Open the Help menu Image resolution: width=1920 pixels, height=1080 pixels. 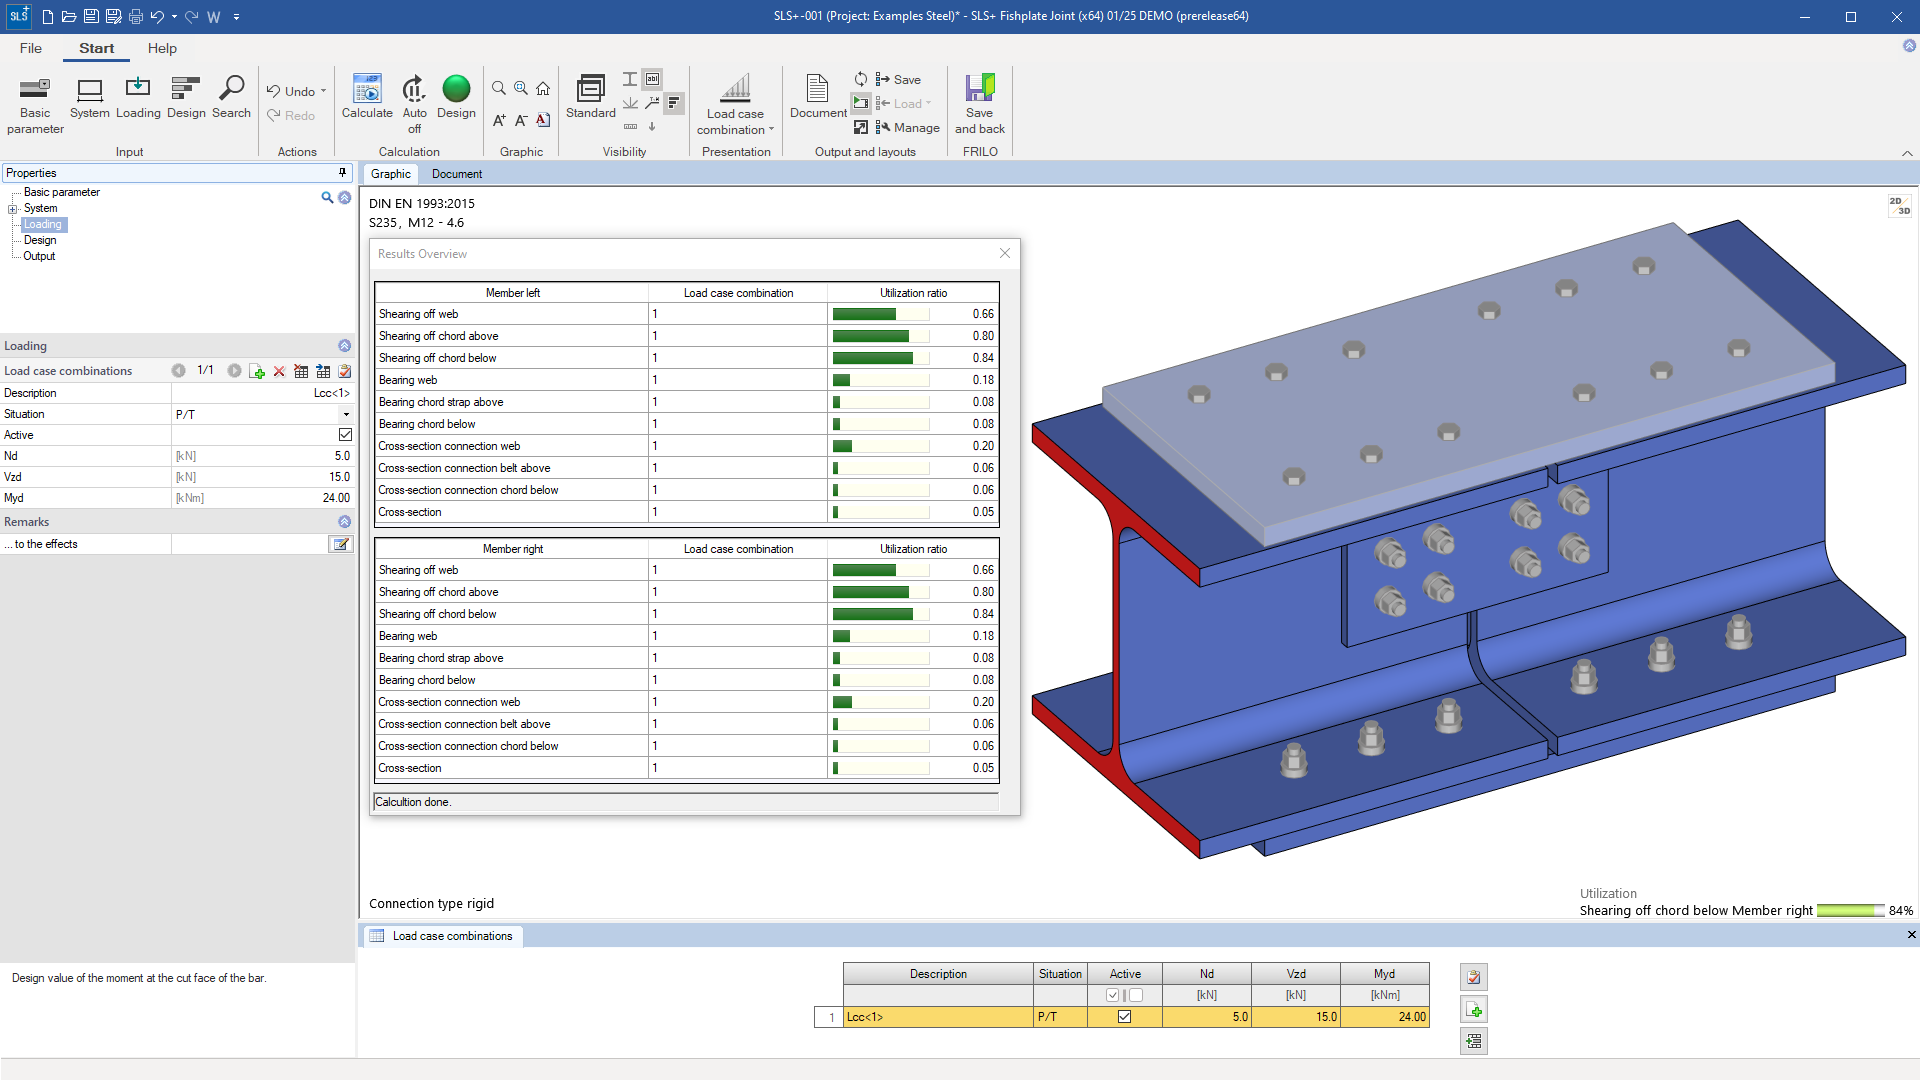click(162, 48)
